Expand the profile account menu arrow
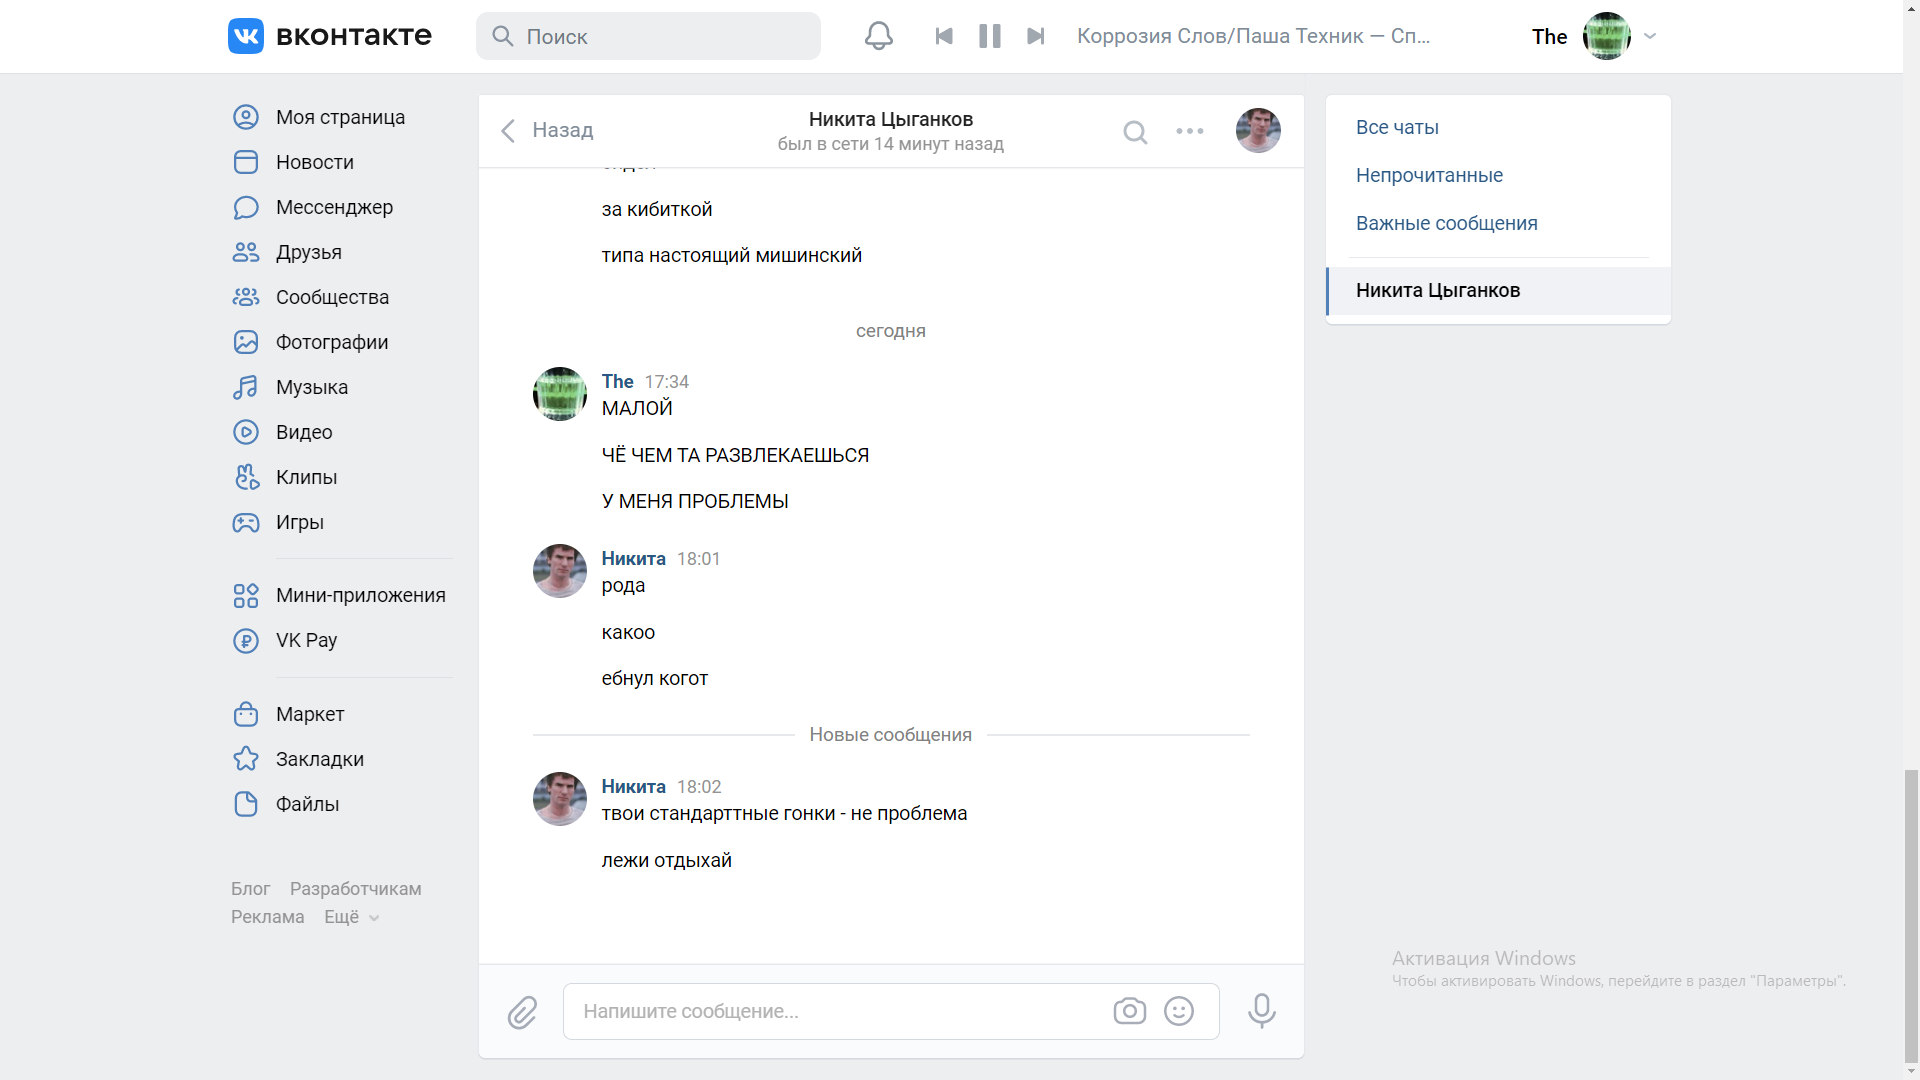 click(1650, 36)
